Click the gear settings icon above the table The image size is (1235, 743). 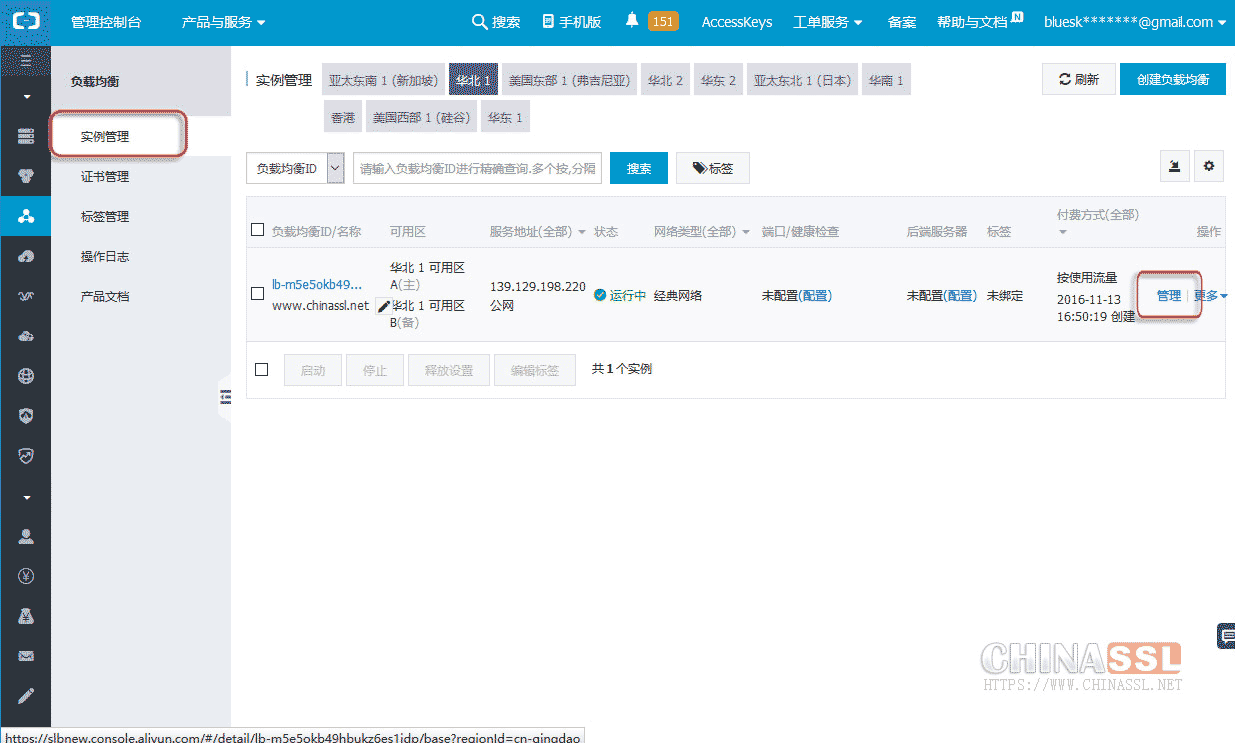pyautogui.click(x=1209, y=167)
